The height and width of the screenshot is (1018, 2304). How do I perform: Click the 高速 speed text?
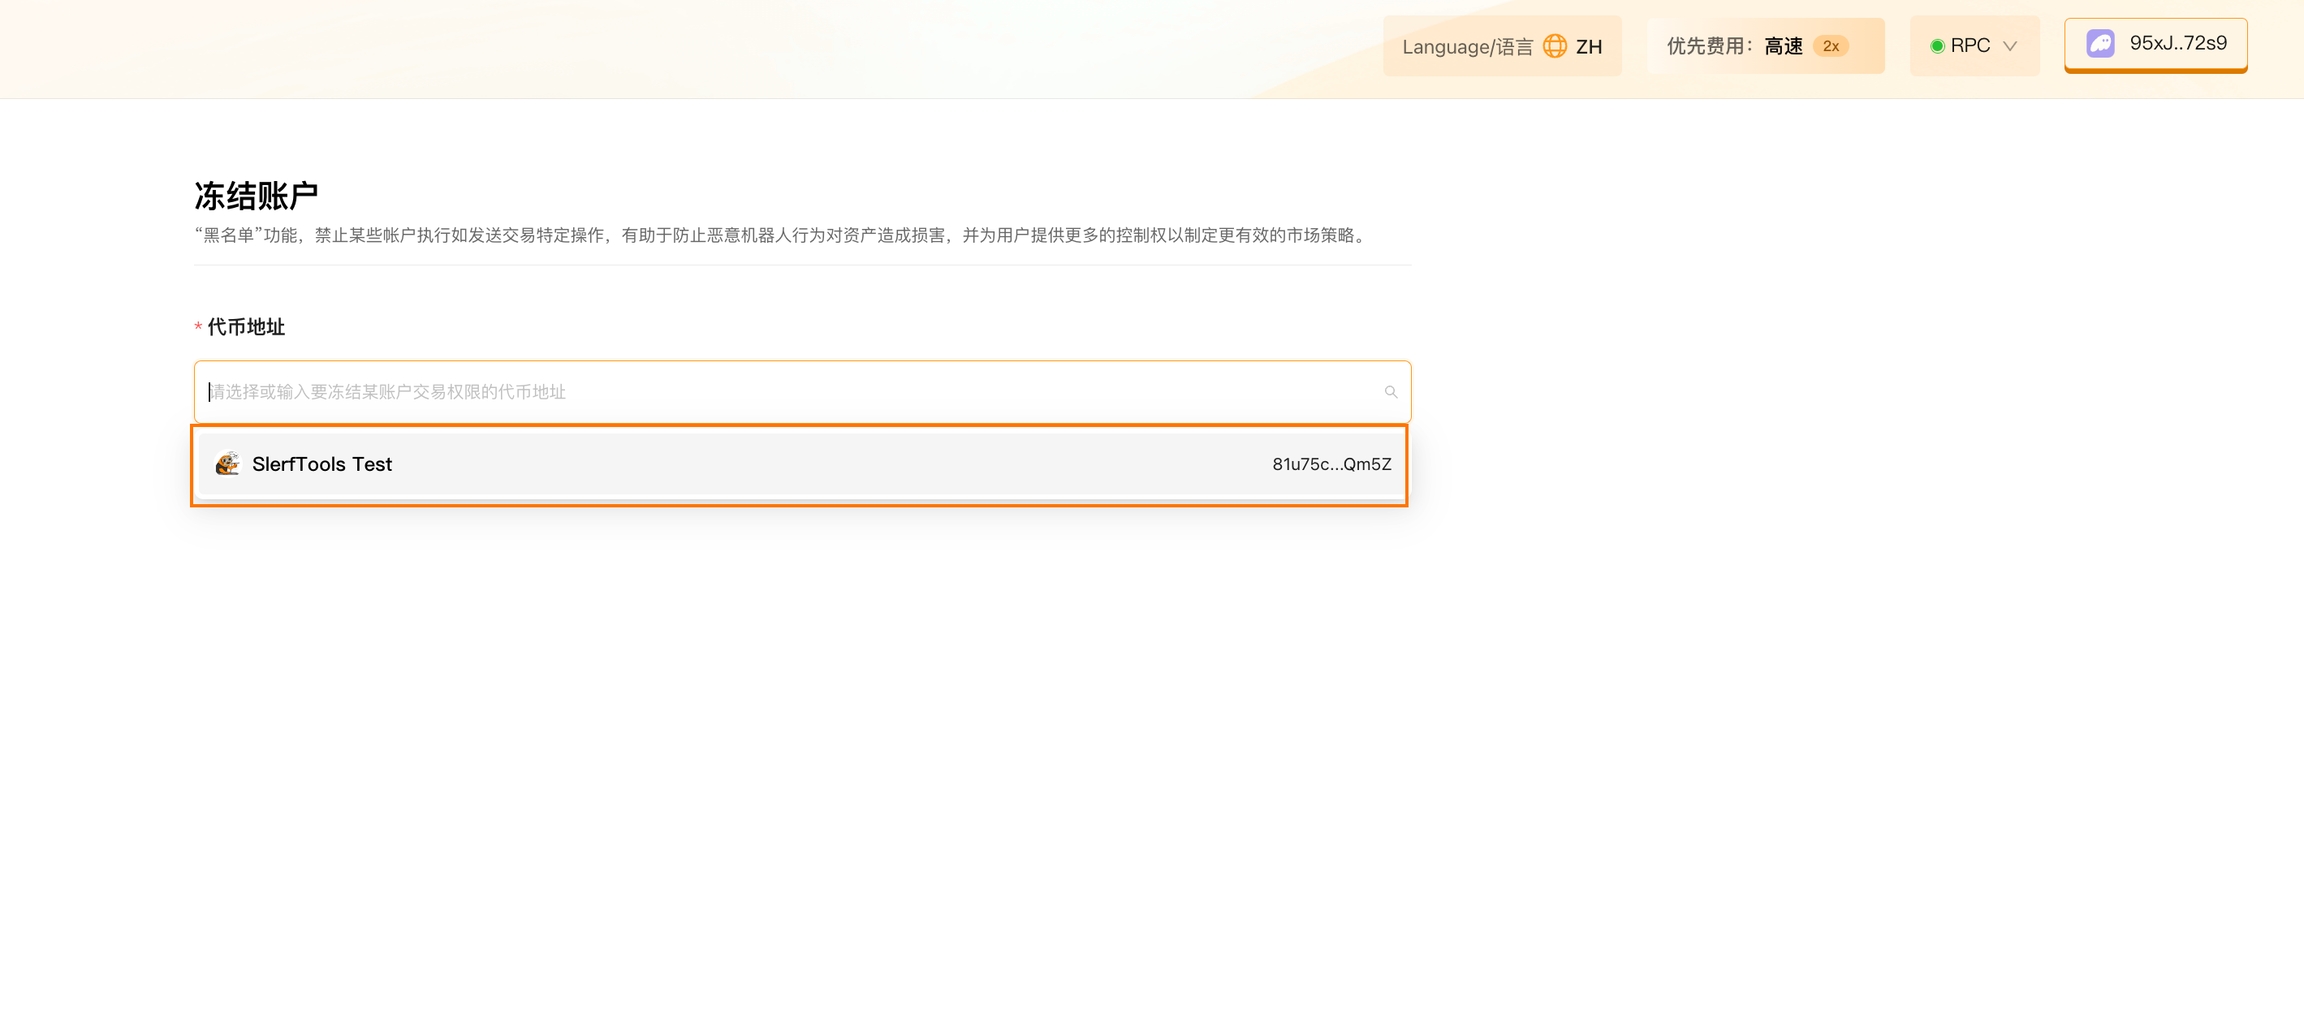pos(1783,46)
